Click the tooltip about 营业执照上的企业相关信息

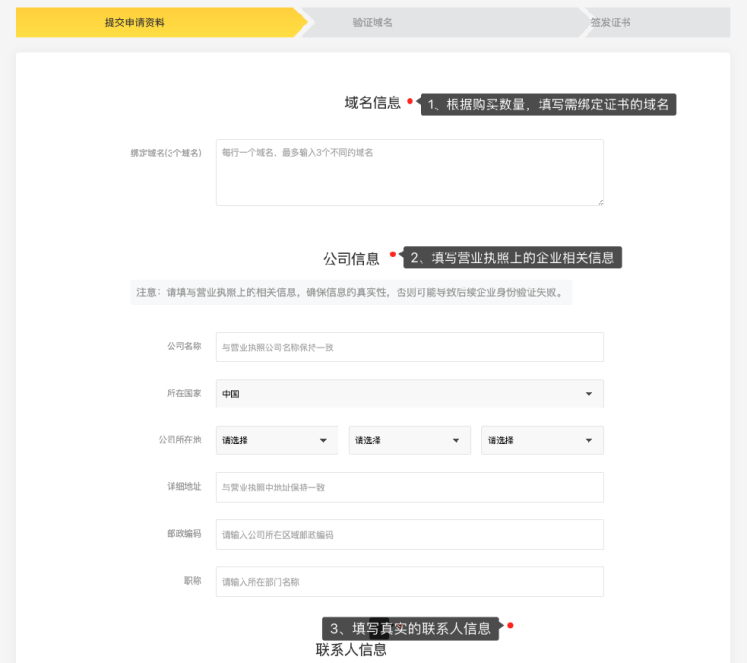[x=513, y=257]
